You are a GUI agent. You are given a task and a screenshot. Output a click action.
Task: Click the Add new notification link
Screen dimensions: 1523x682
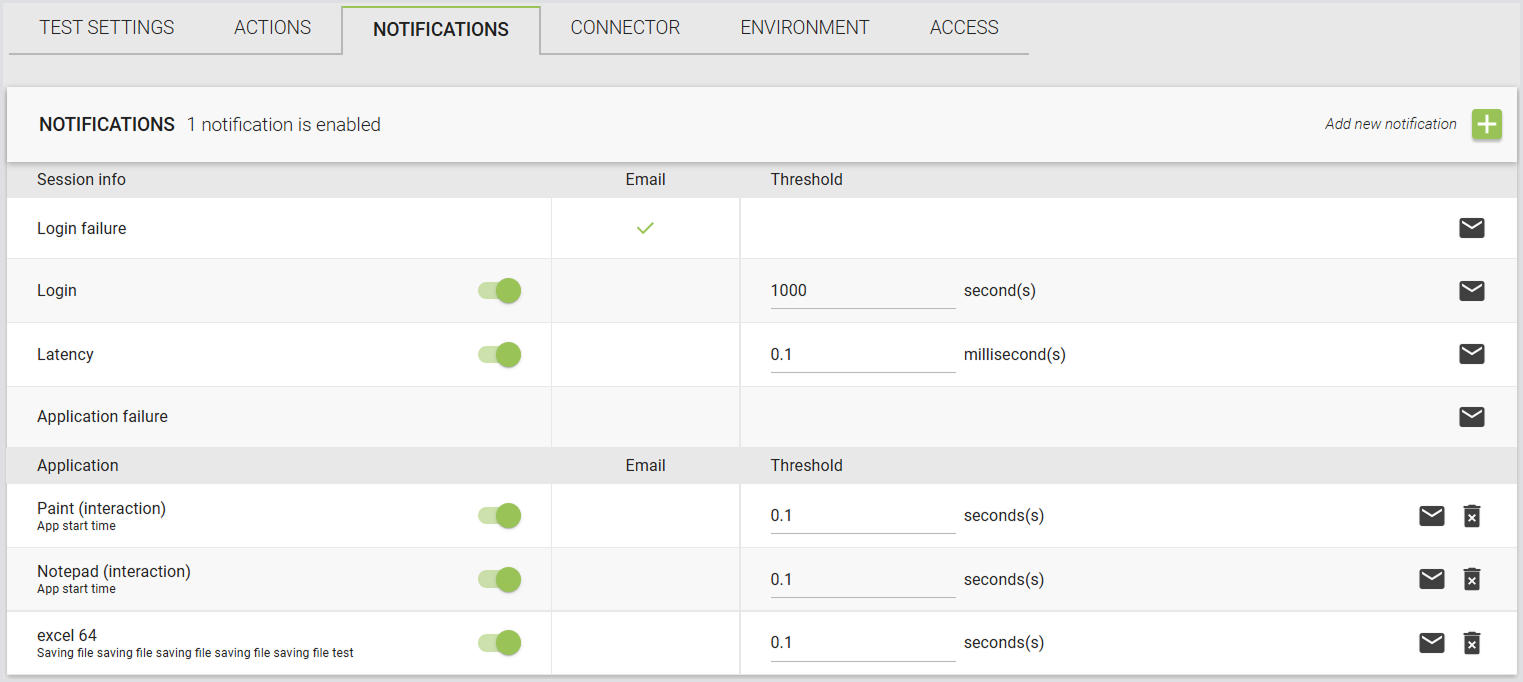[x=1391, y=124]
